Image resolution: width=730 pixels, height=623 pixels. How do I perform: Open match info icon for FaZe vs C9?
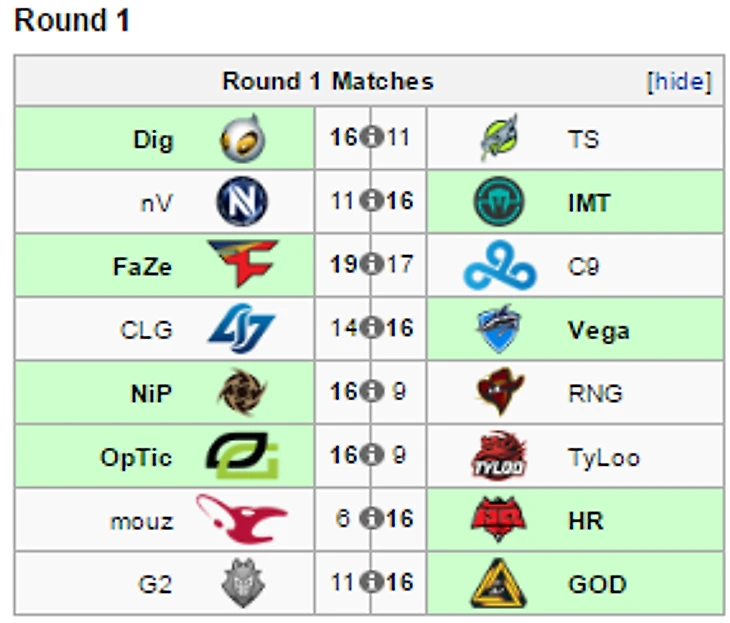click(371, 265)
